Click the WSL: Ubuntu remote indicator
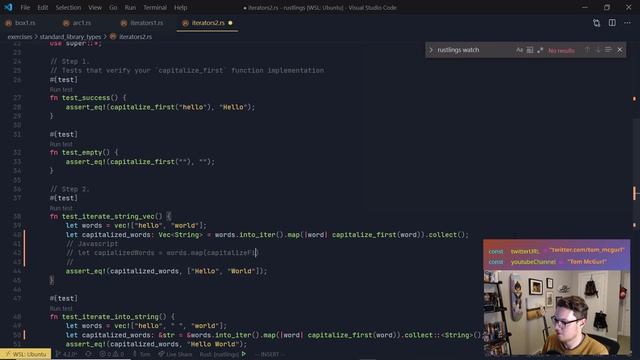The height and width of the screenshot is (360, 640). coord(26,354)
